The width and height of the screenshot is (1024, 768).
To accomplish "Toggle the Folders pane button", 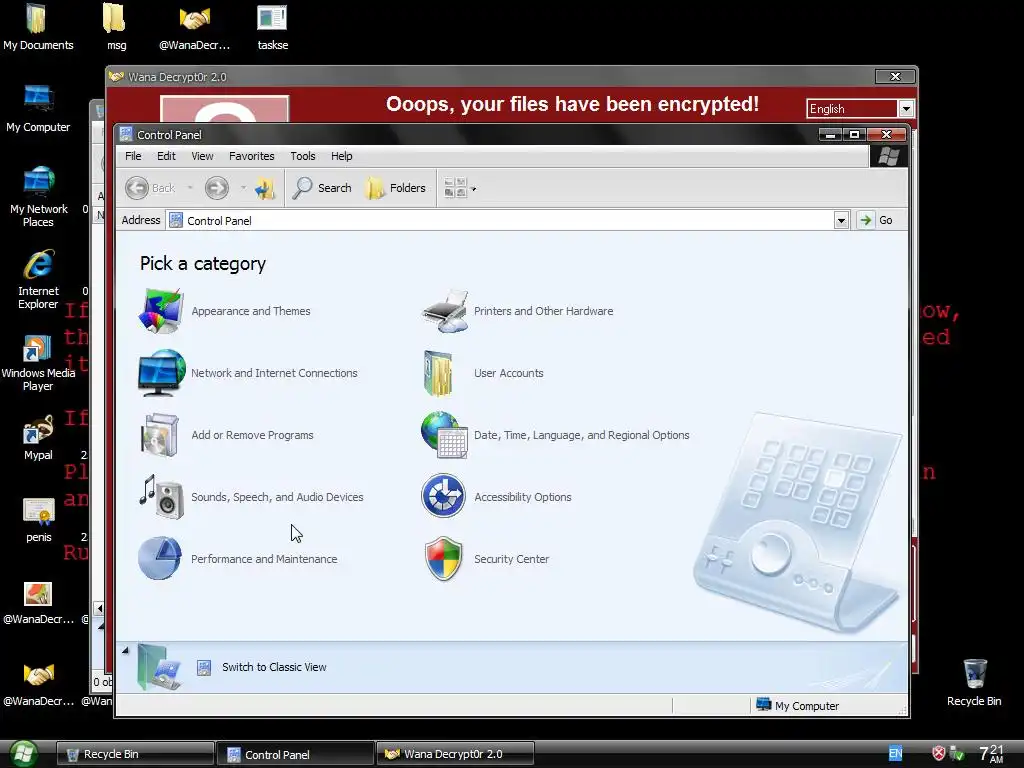I will point(396,188).
